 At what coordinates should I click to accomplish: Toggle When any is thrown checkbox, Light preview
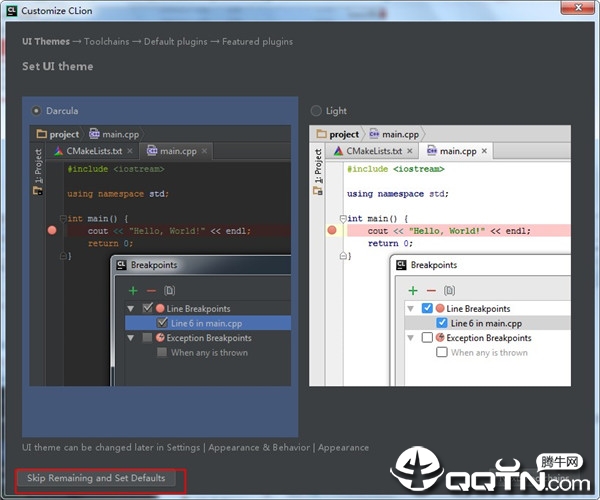coord(442,352)
